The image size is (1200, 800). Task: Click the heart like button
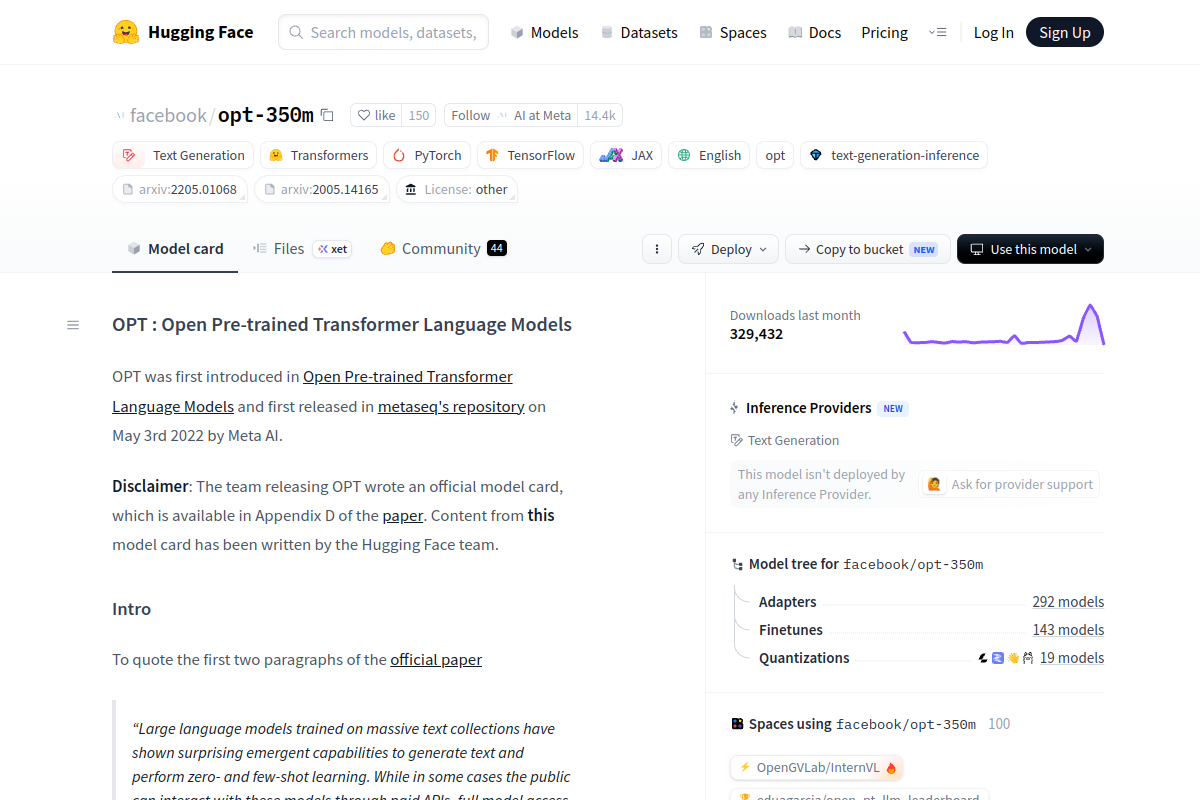[x=377, y=115]
